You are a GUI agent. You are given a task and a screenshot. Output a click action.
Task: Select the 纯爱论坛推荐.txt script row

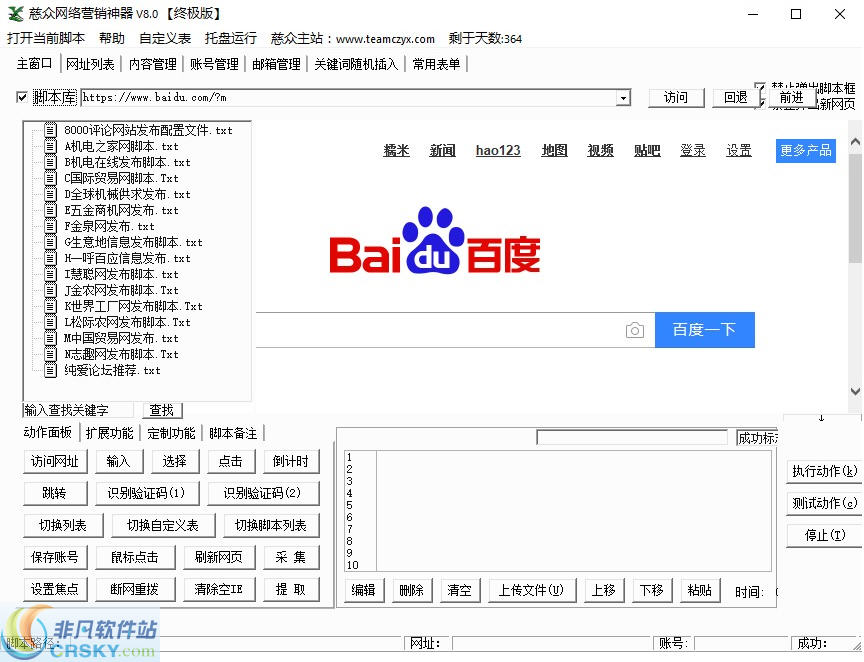tap(112, 370)
